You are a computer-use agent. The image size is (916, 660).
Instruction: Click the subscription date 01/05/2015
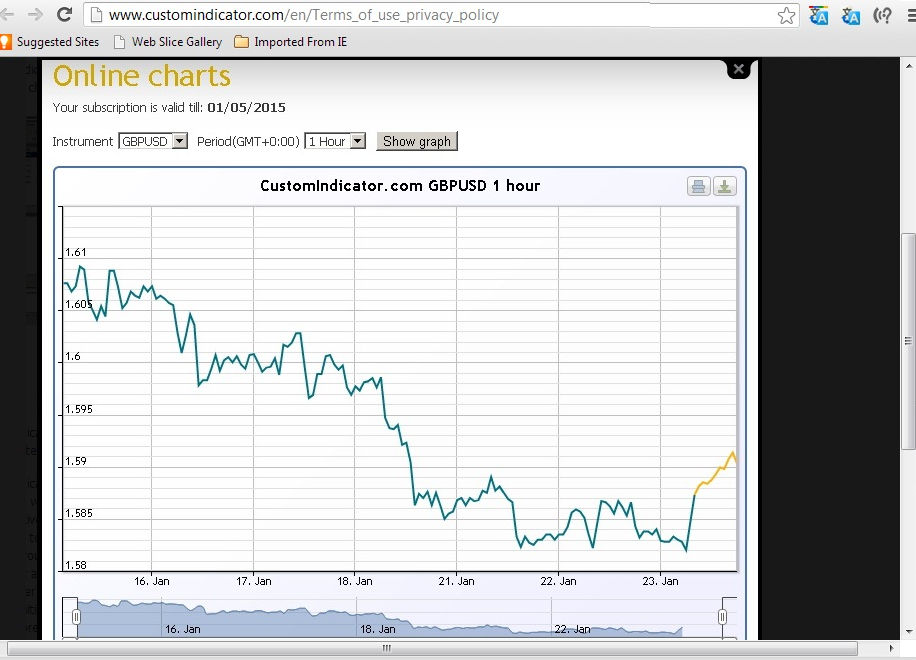pyautogui.click(x=247, y=107)
